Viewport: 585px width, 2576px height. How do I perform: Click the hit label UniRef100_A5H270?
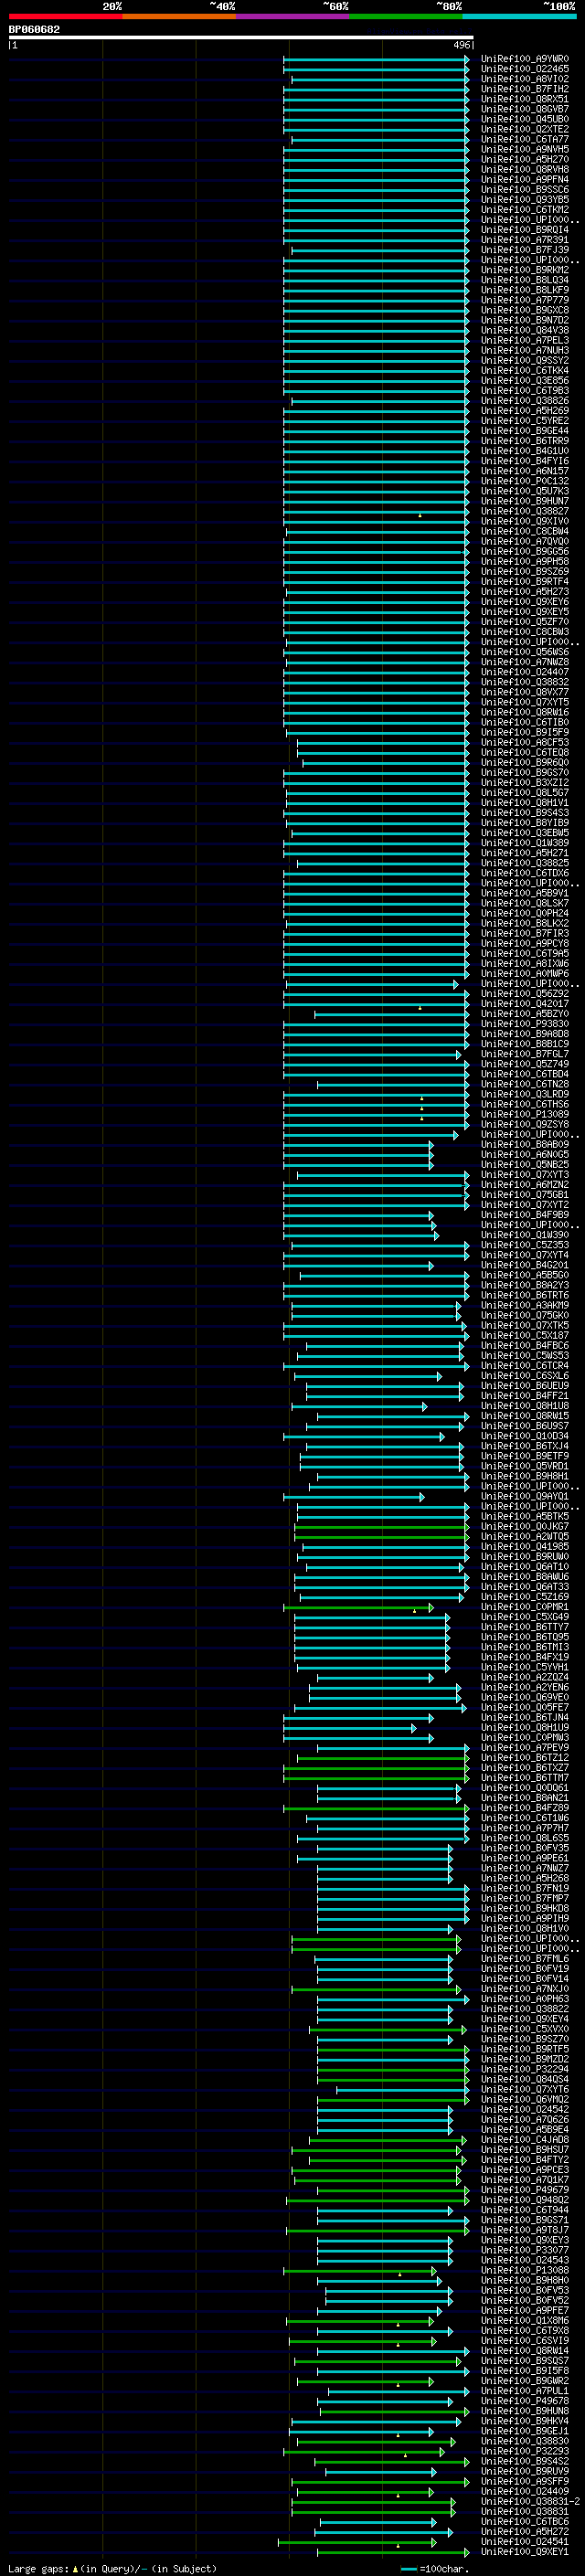(524, 159)
